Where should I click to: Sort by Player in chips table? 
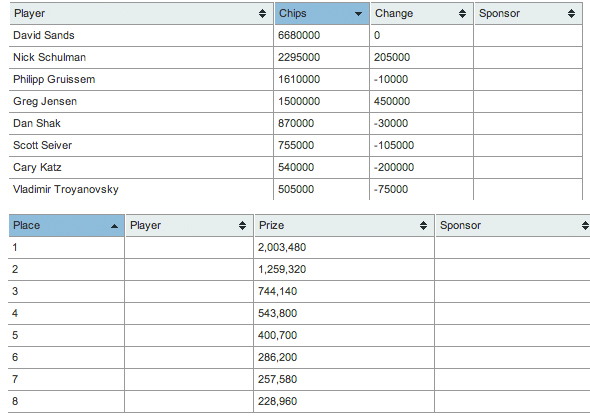[x=262, y=14]
